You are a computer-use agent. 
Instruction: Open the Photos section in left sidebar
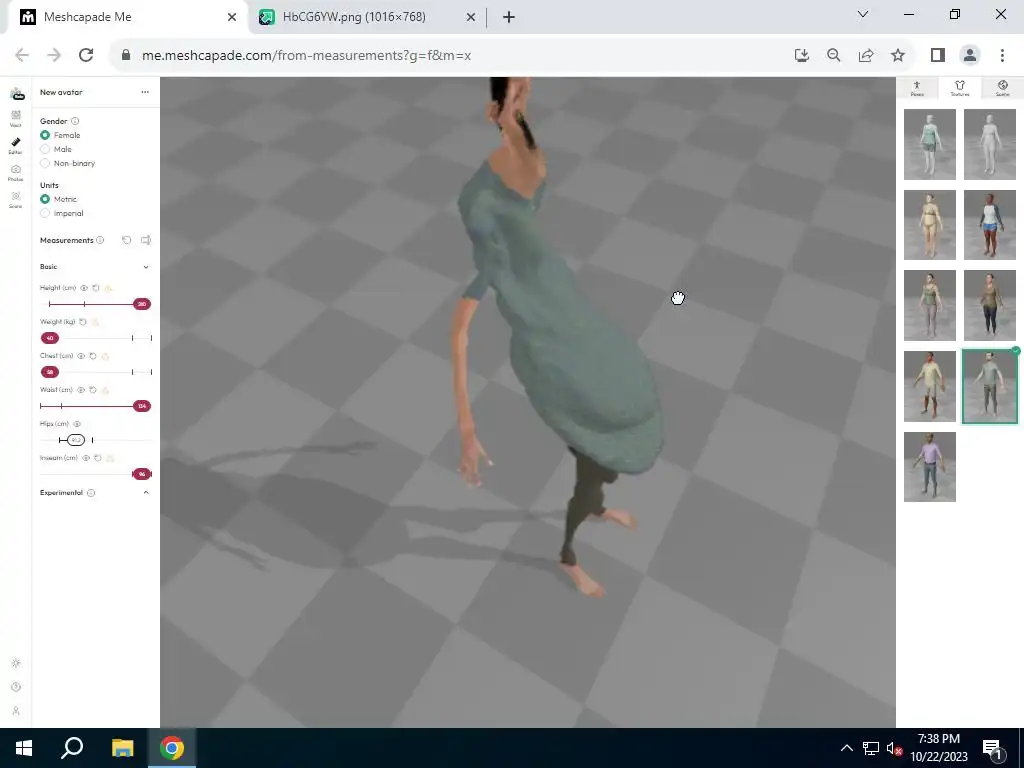tap(16, 172)
